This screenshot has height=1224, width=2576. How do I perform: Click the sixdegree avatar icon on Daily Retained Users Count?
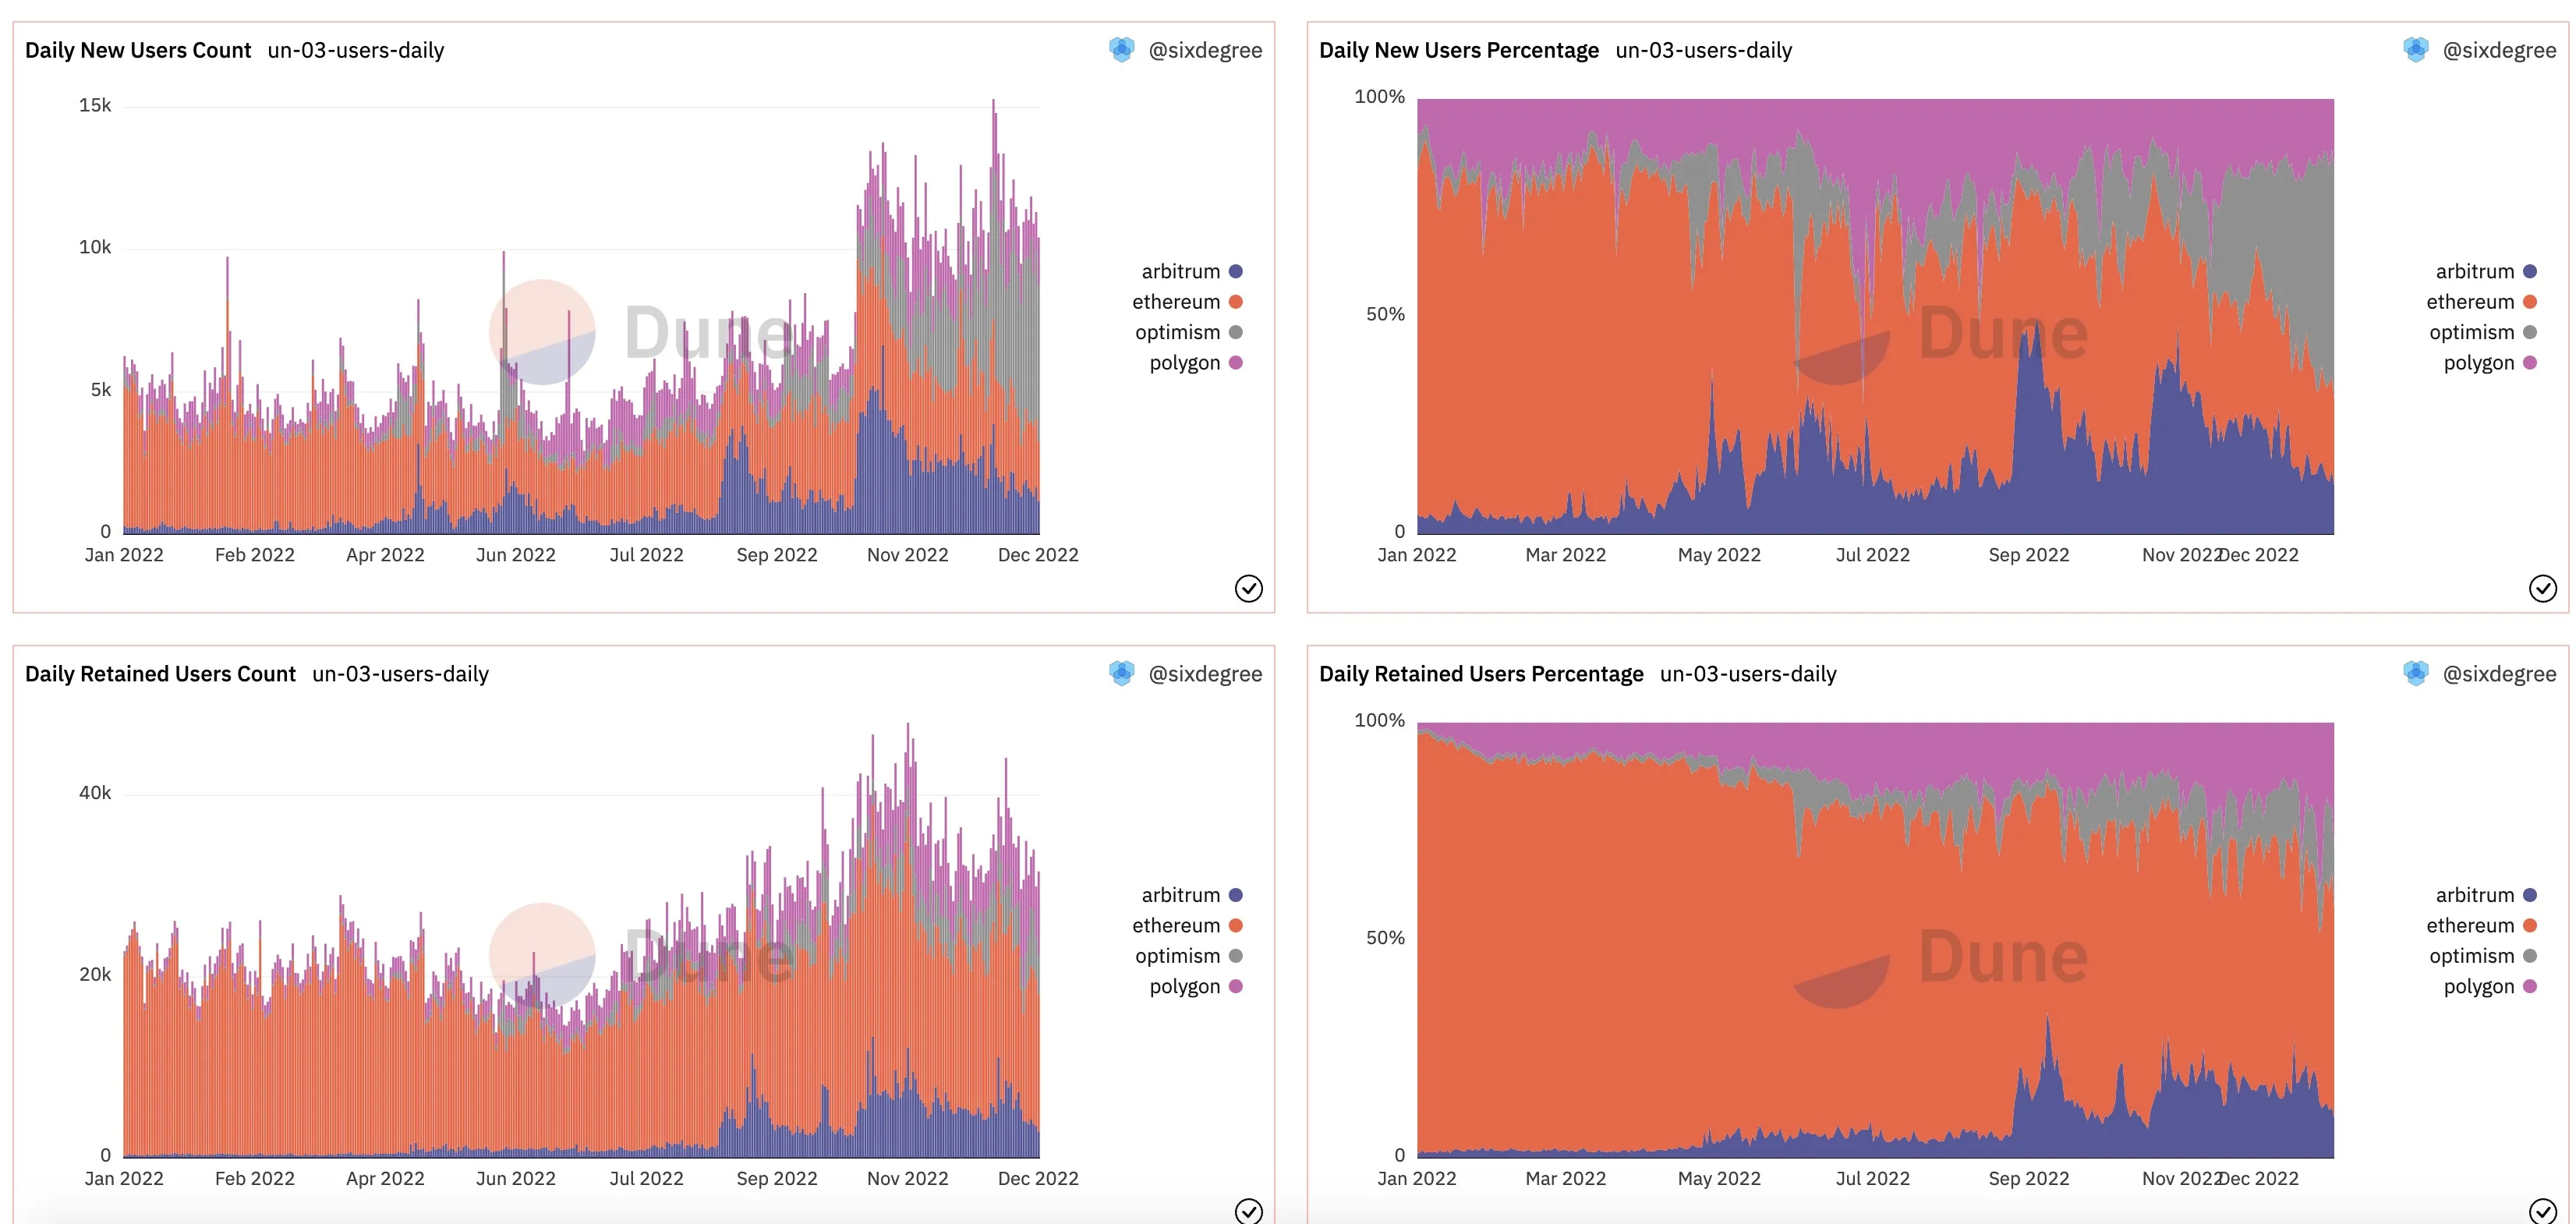point(1122,674)
